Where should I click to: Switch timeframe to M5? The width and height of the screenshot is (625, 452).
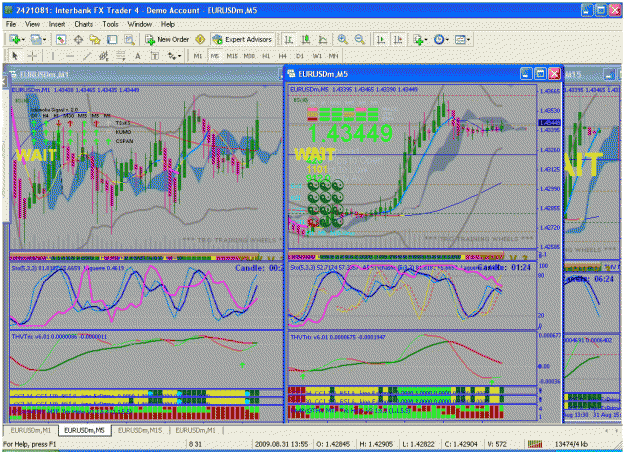tap(214, 56)
